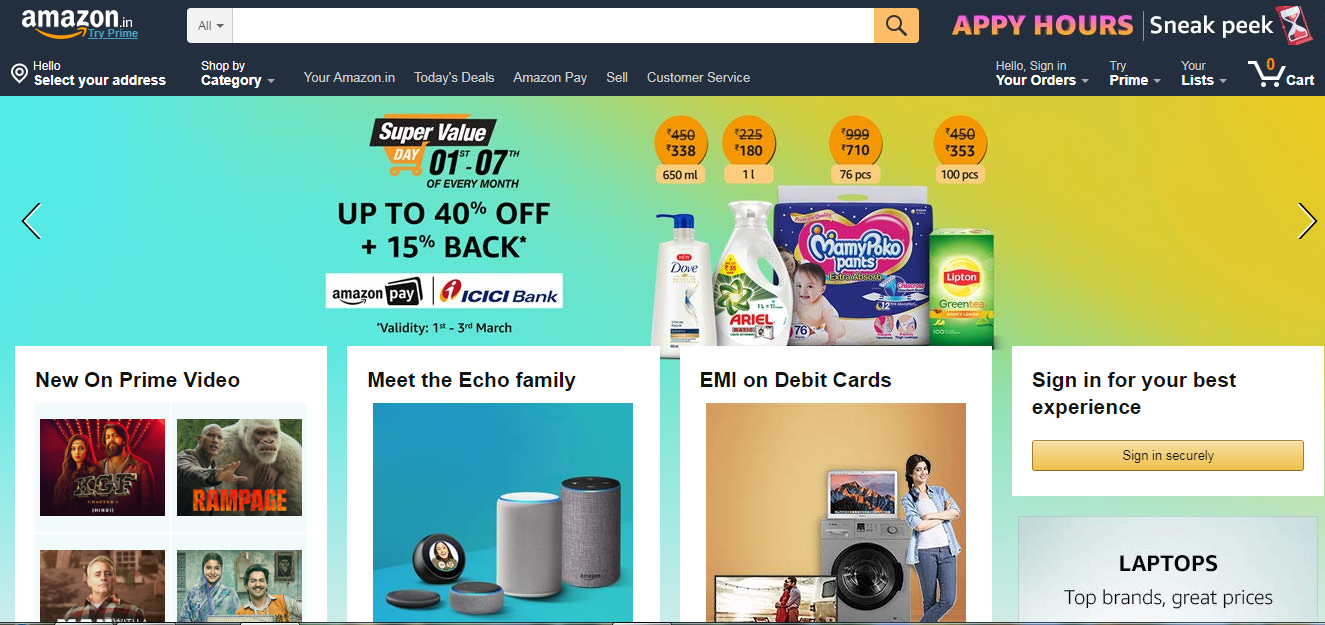The image size is (1325, 625).
Task: Open Today's Deals in the navigation bar
Action: tap(454, 77)
